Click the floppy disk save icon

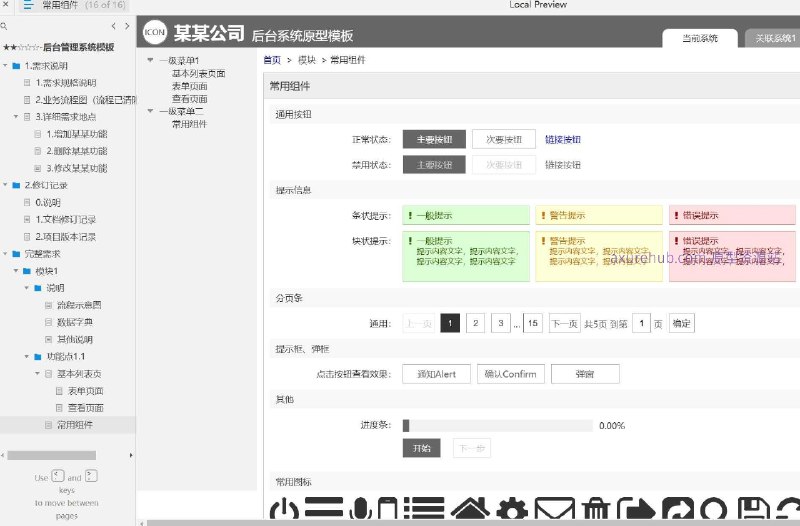754,509
